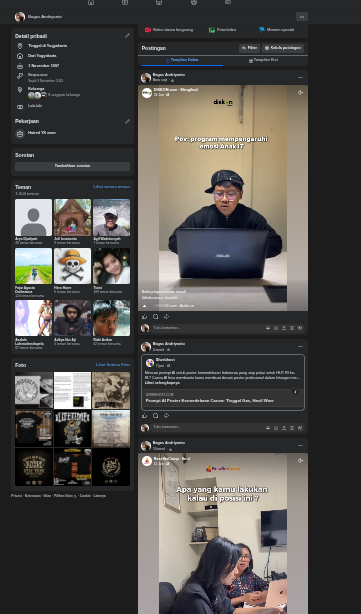Click Kelola postingan button

[x=283, y=48]
